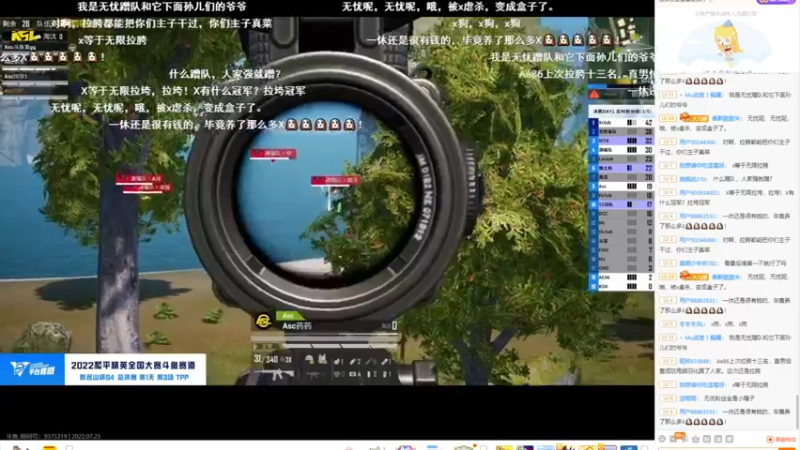Screen dimensions: 800x450
Task: Click the username beside '什么赠队，人家强就赠?' chat message
Action: tap(692, 179)
